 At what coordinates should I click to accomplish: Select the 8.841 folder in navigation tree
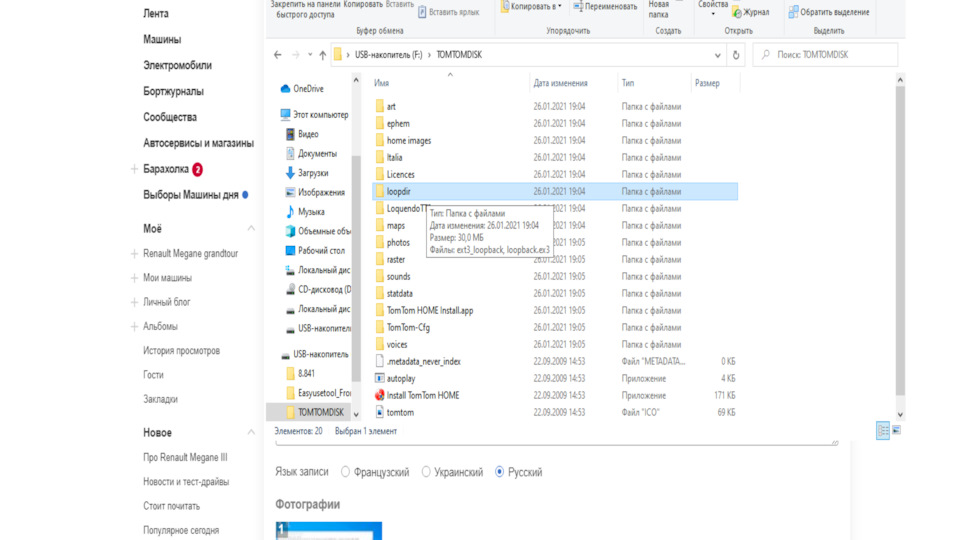pyautogui.click(x=300, y=373)
